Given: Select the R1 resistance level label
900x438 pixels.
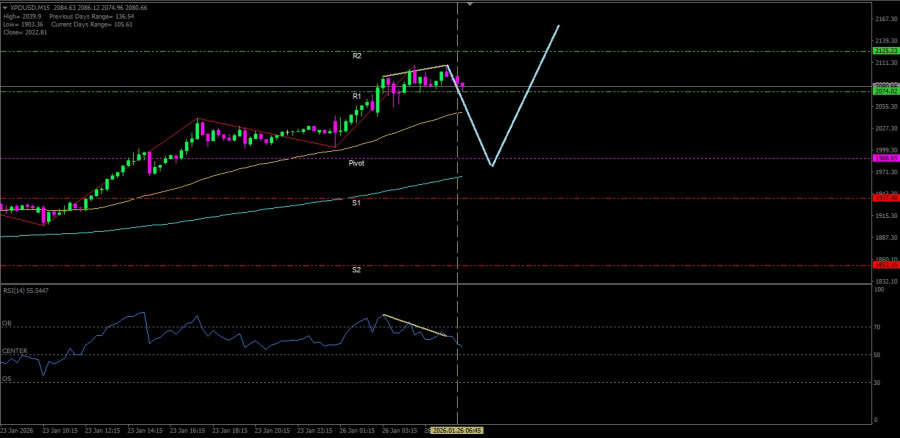Looking at the screenshot, I should 357,96.
